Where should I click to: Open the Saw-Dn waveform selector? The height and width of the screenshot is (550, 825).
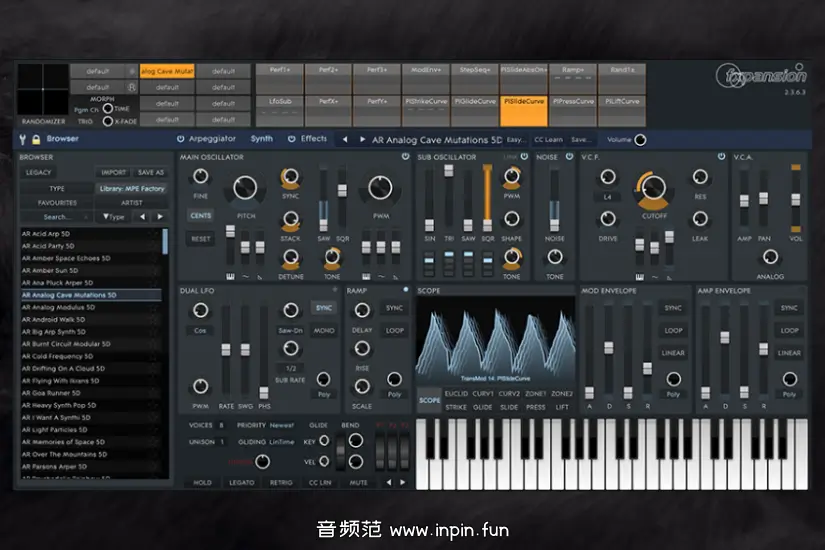[x=290, y=331]
